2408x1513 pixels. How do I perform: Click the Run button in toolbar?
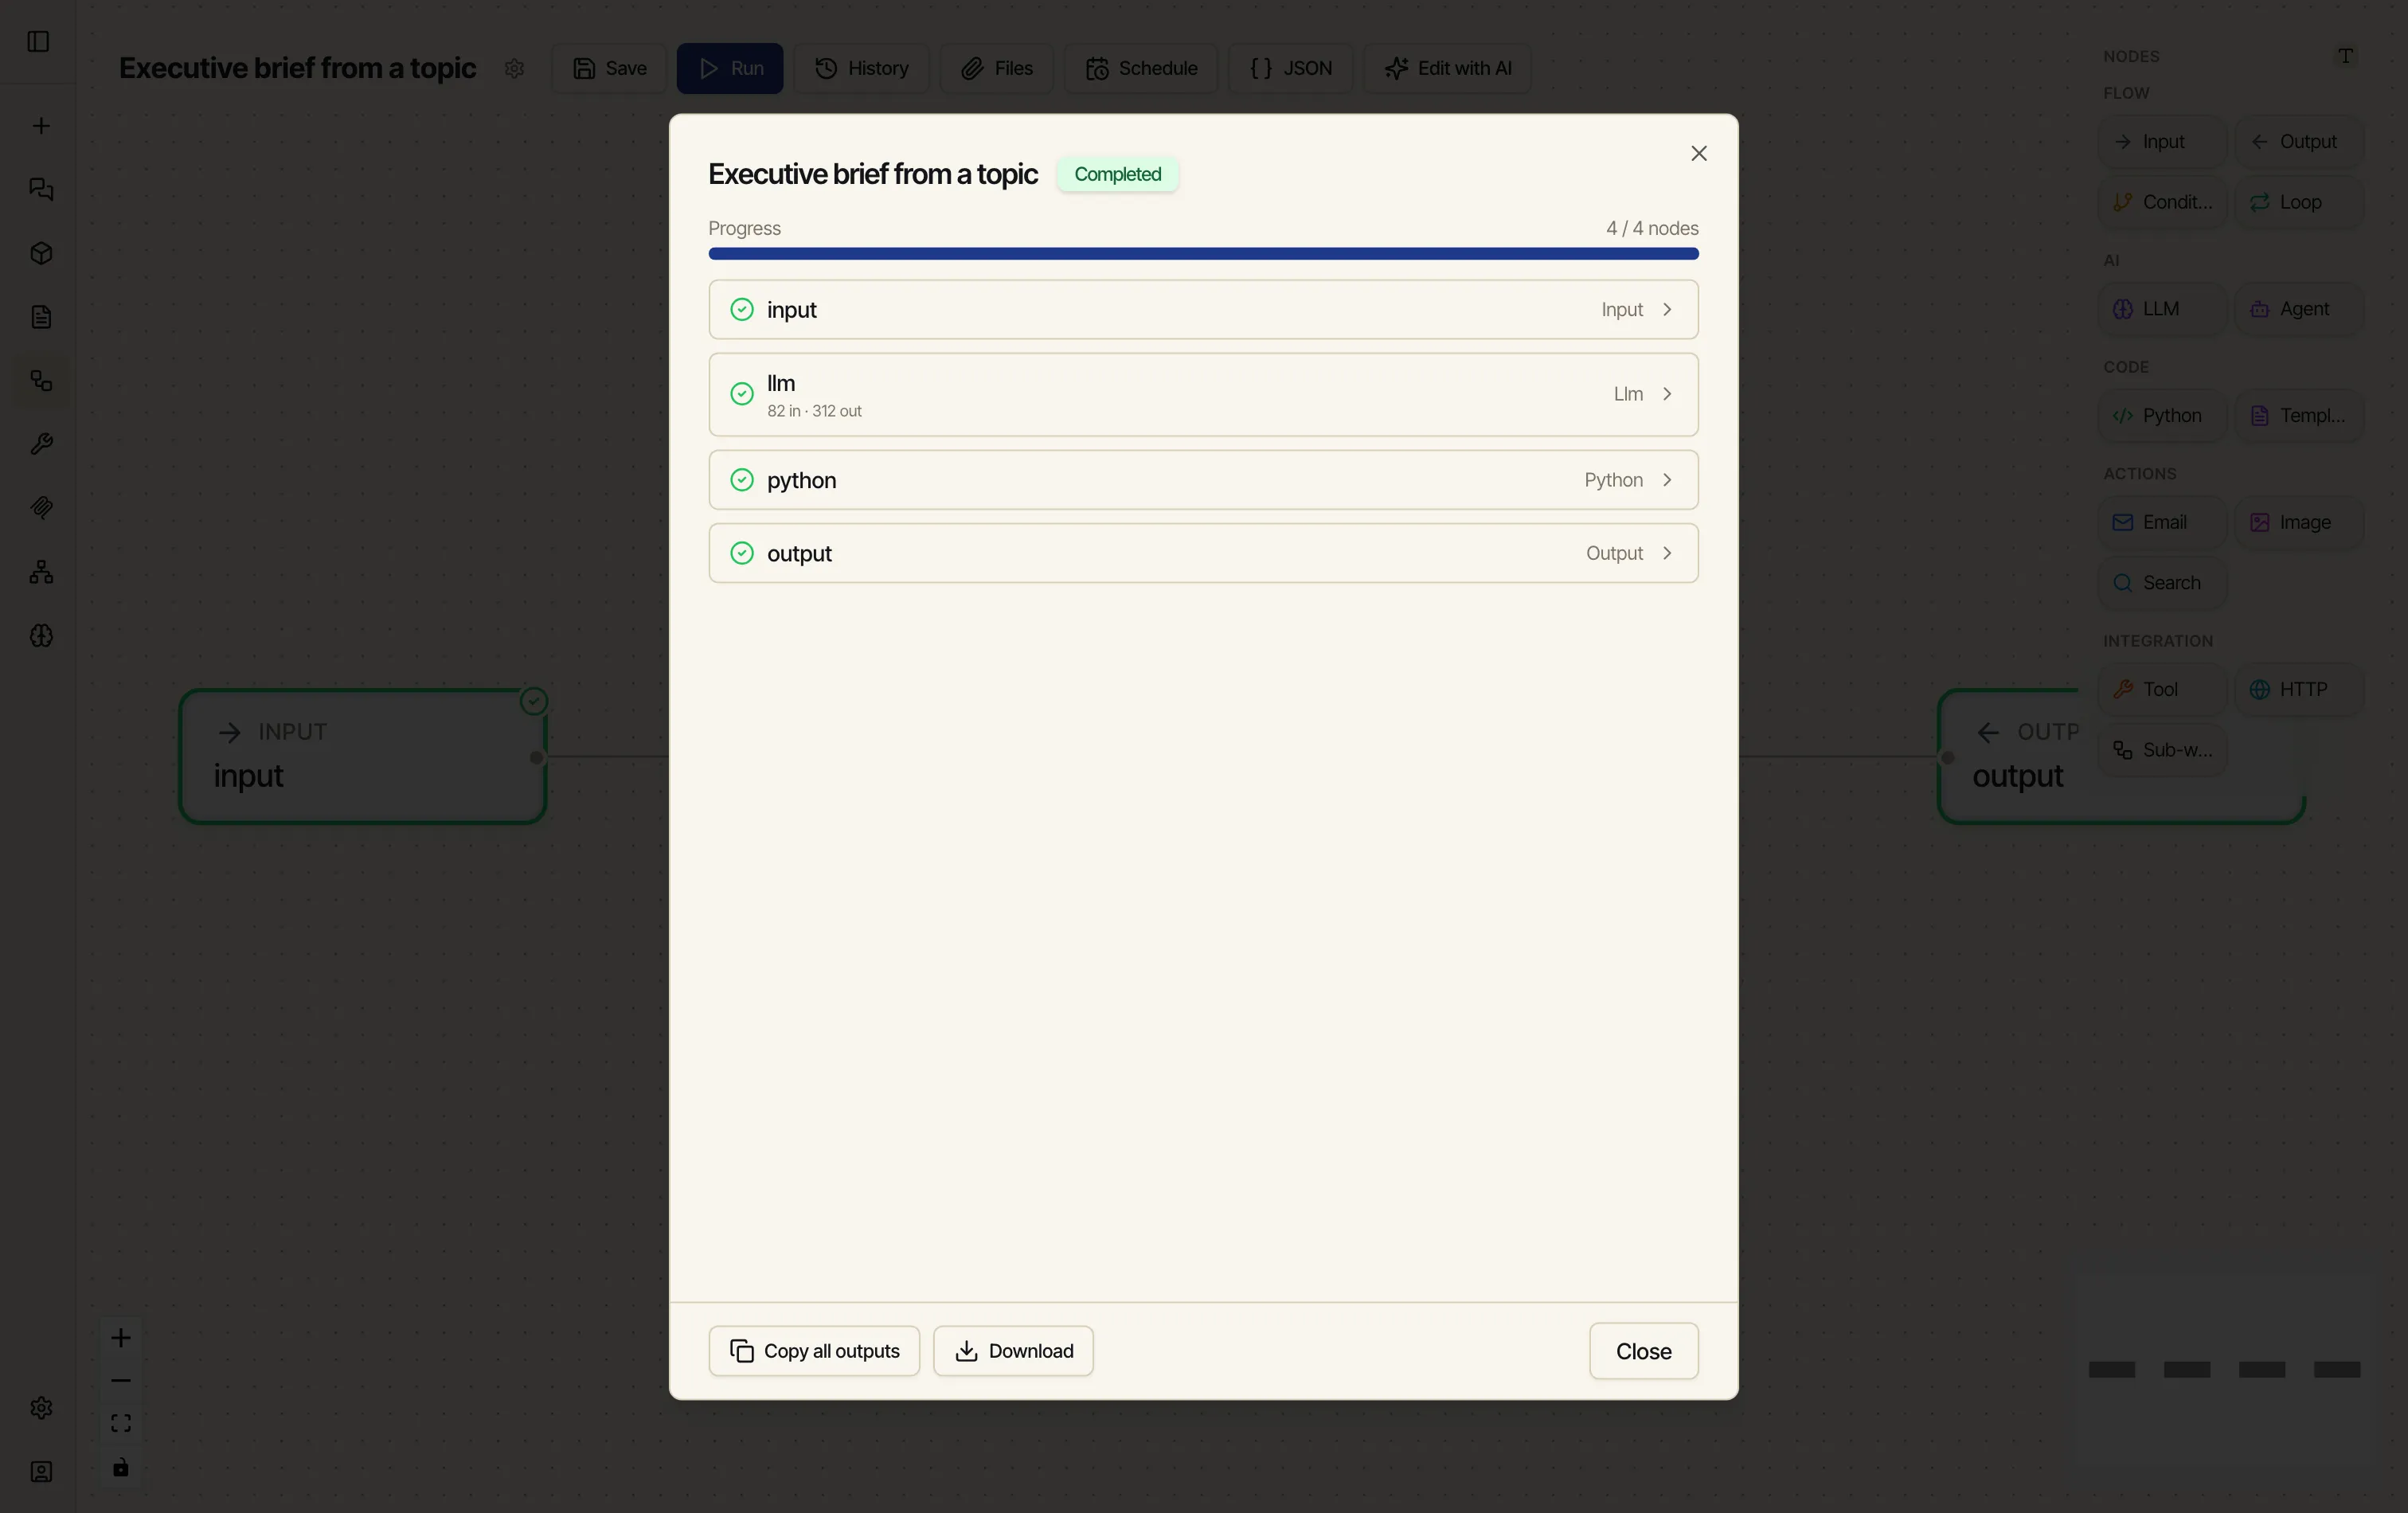pyautogui.click(x=730, y=68)
